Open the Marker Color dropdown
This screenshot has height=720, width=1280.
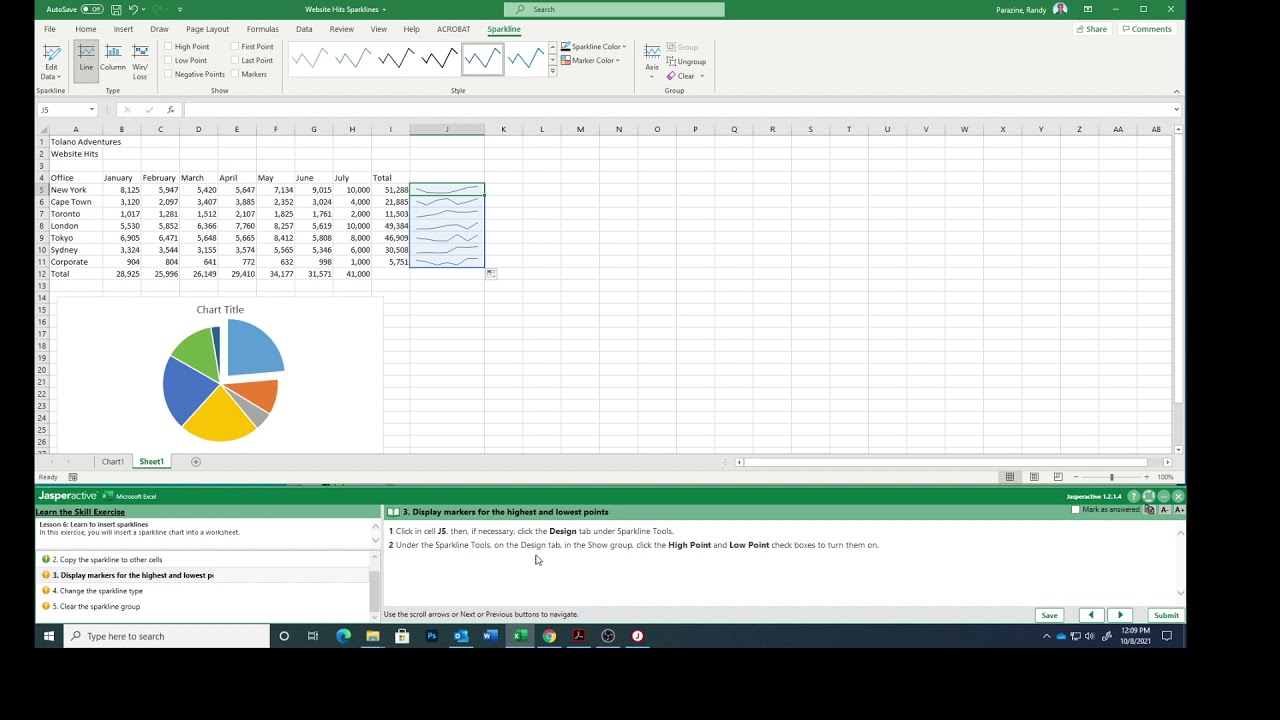(590, 60)
